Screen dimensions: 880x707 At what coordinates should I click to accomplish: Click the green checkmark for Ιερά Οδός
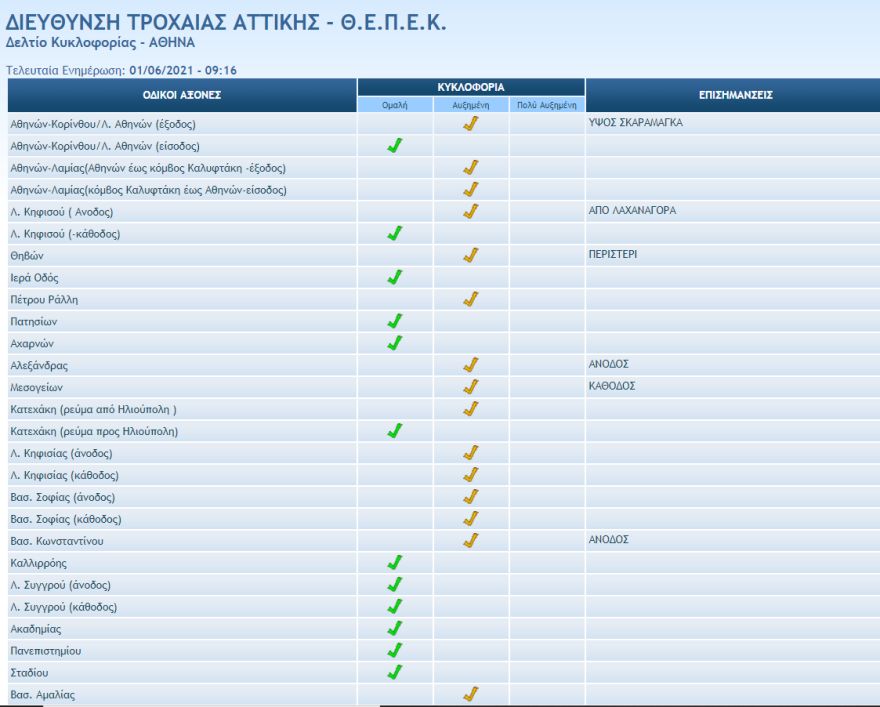[x=394, y=277]
